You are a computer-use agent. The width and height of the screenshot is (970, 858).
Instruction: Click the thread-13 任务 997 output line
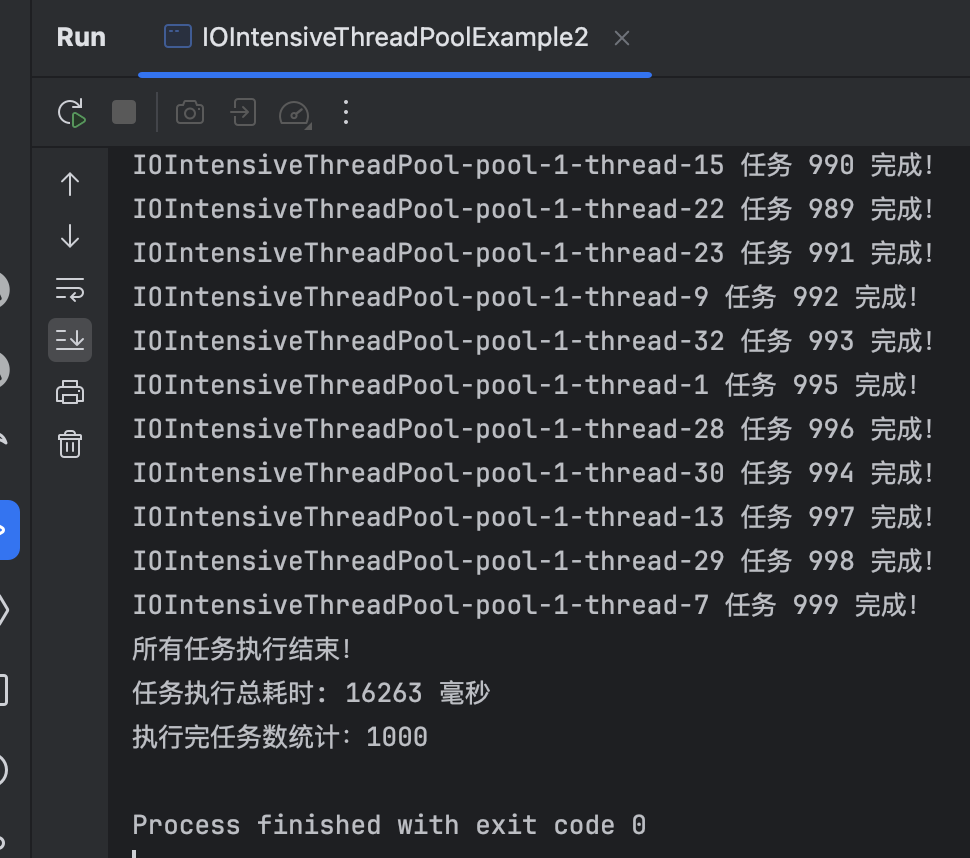(x=533, y=518)
